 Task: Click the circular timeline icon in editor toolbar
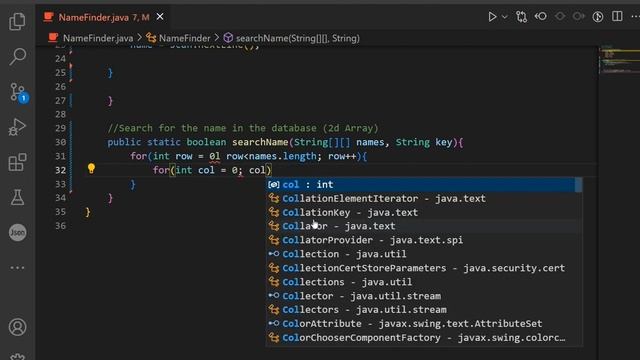coord(598,17)
